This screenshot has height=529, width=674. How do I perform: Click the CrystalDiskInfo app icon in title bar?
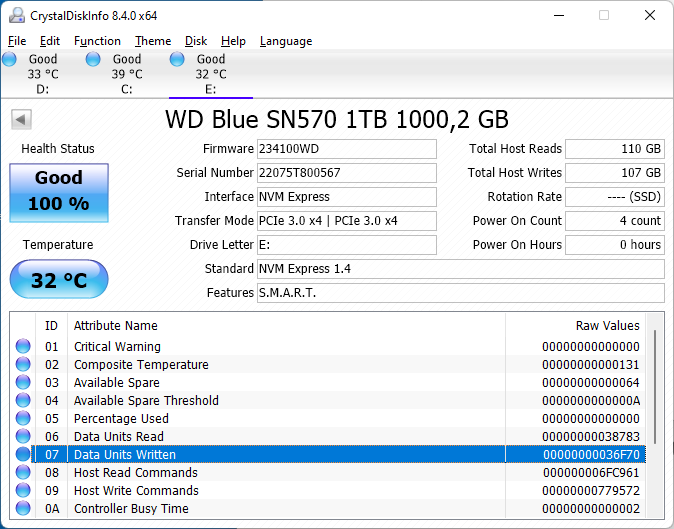click(x=13, y=15)
